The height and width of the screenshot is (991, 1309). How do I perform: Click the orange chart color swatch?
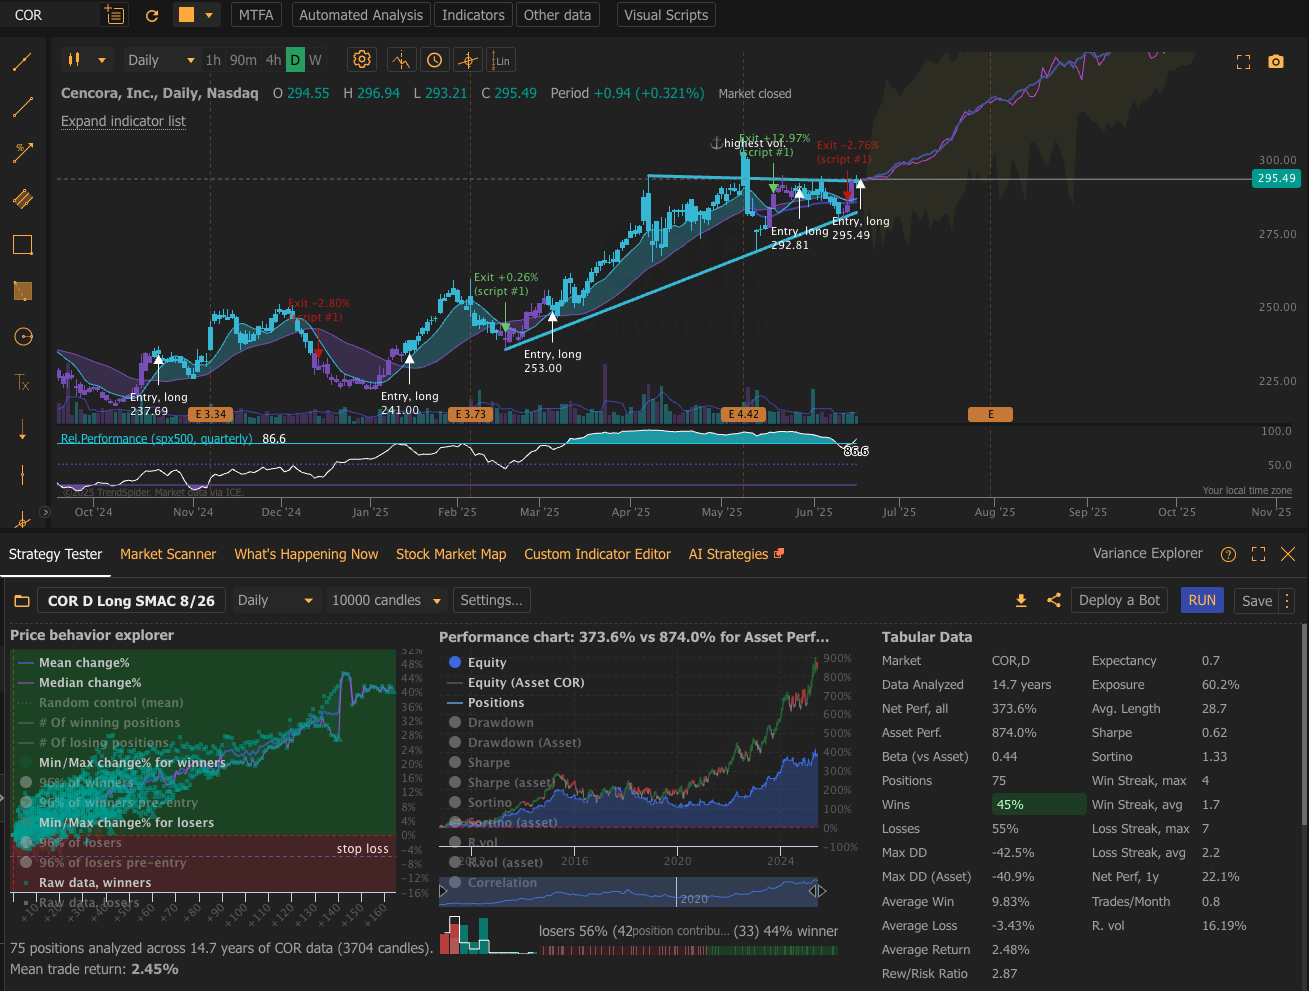pyautogui.click(x=186, y=15)
